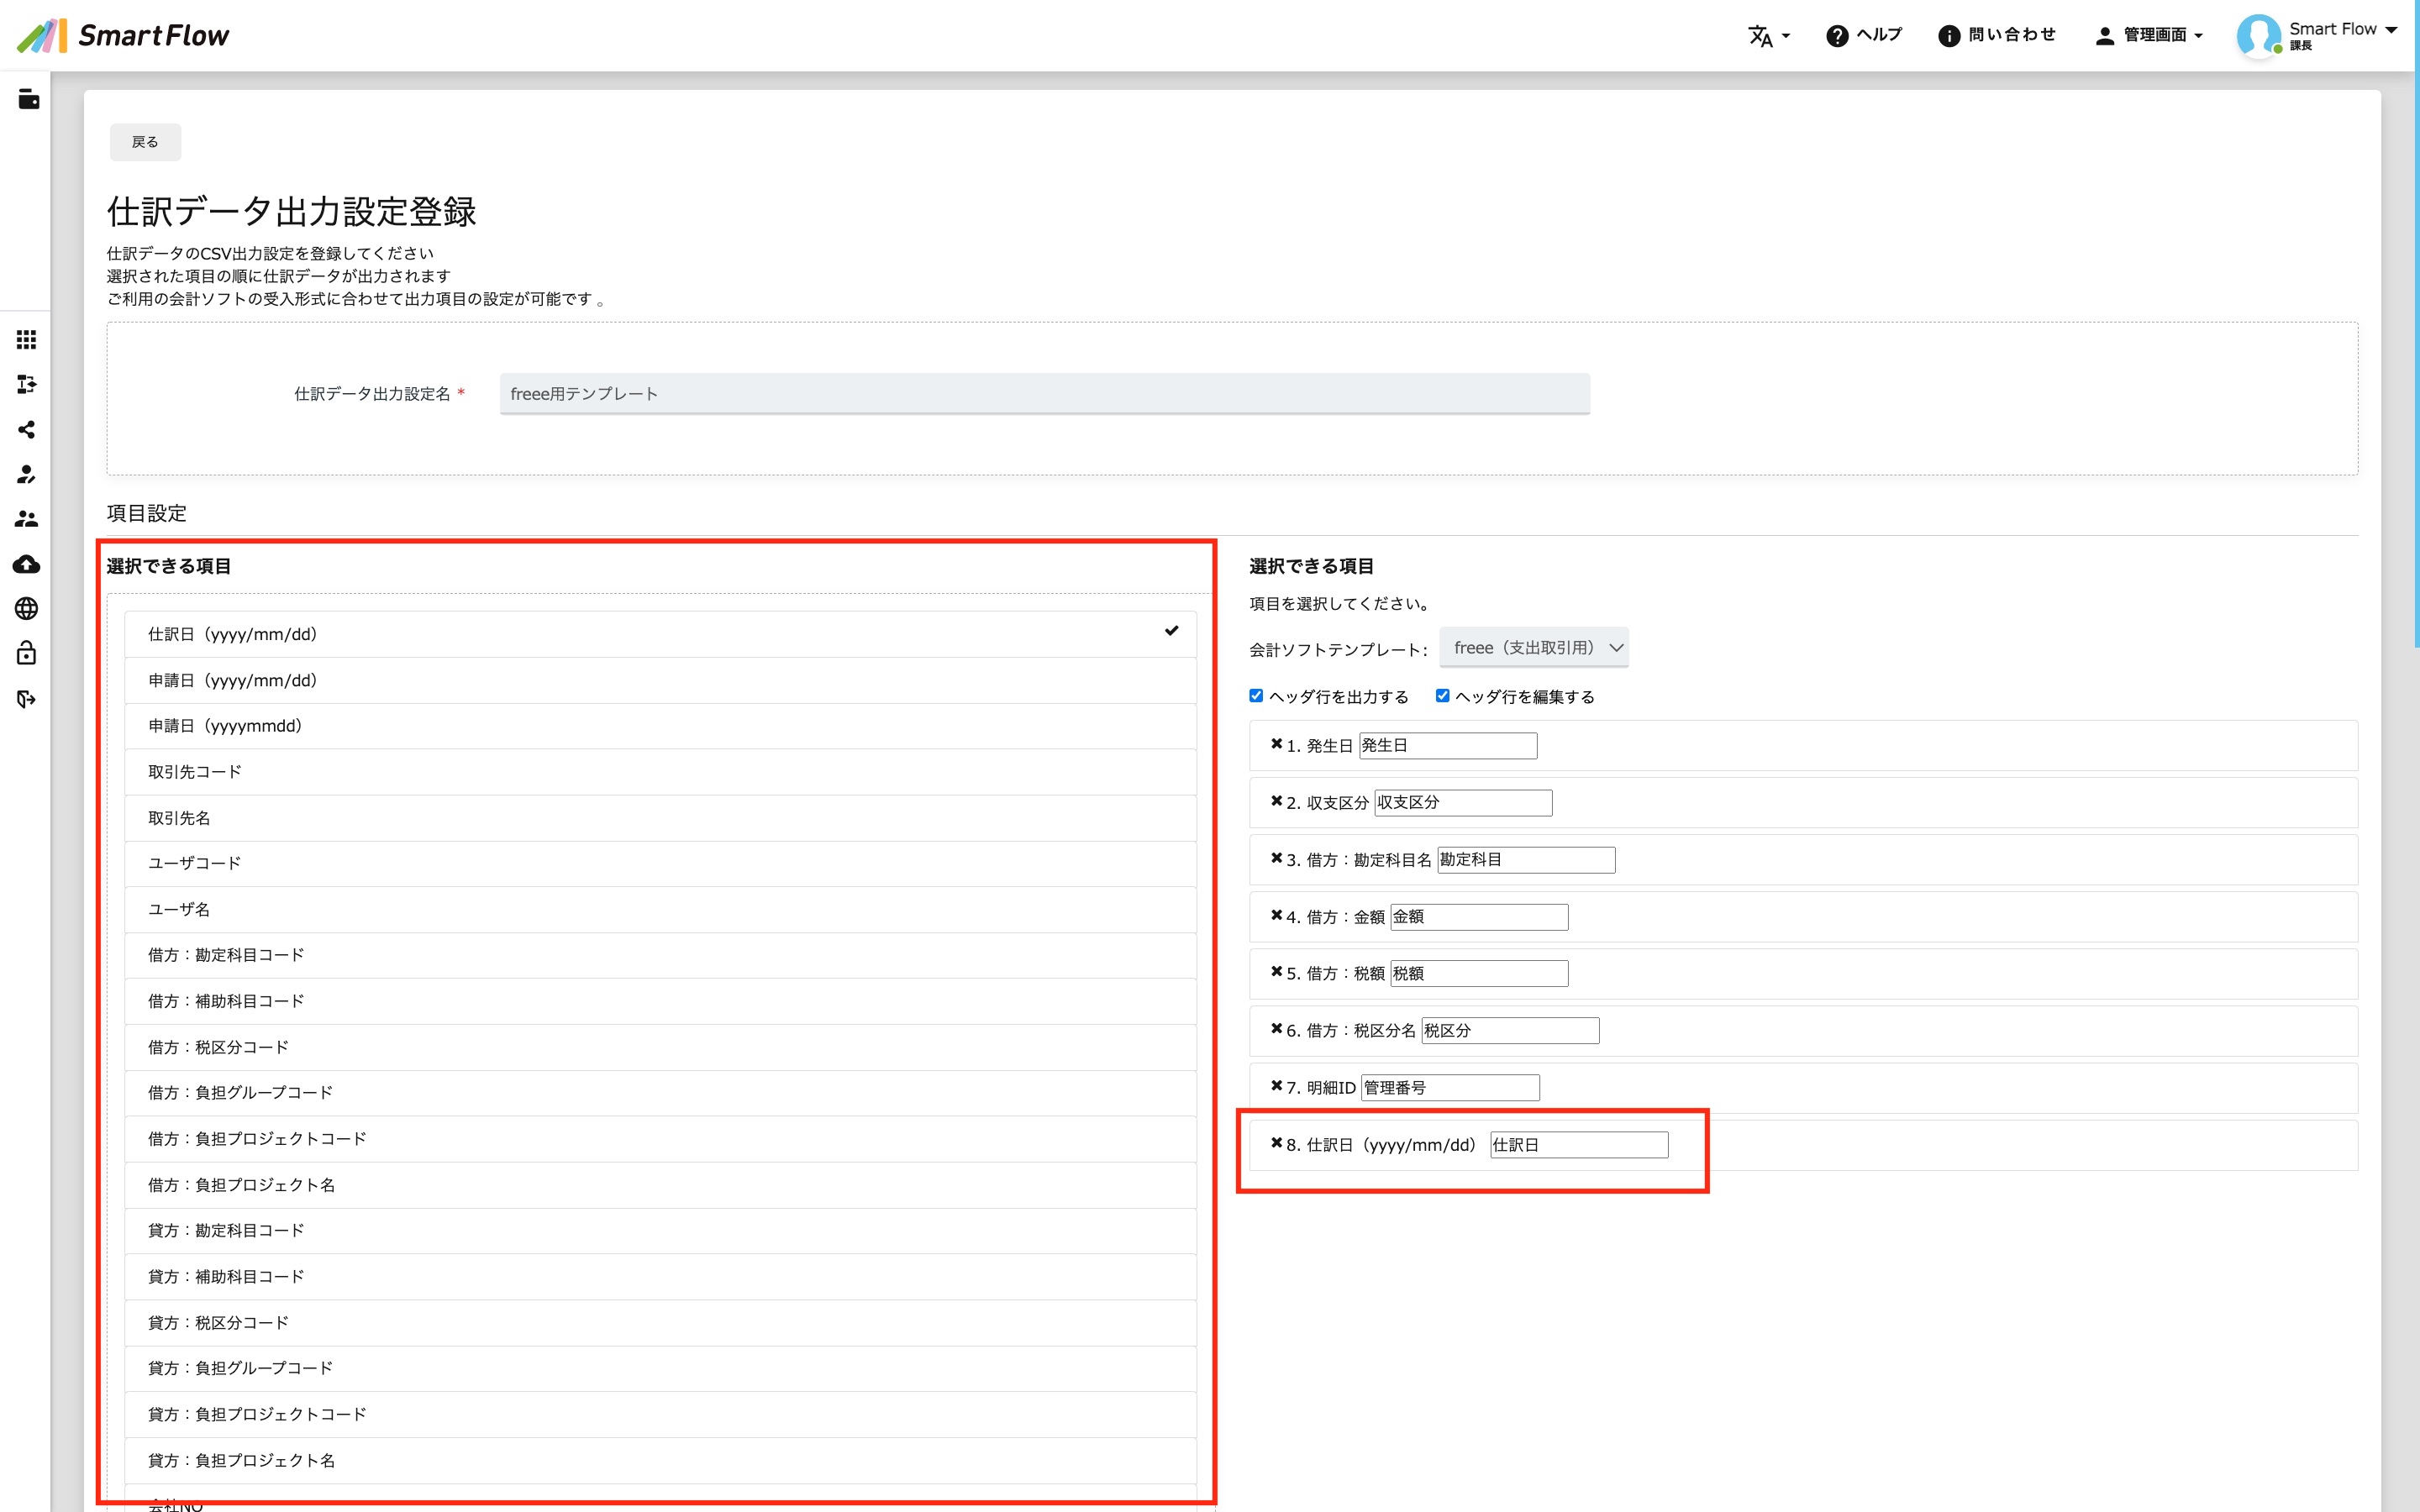This screenshot has width=2420, height=1512.
Task: Open the export arrow icon at sidebar bottom
Action: point(27,699)
